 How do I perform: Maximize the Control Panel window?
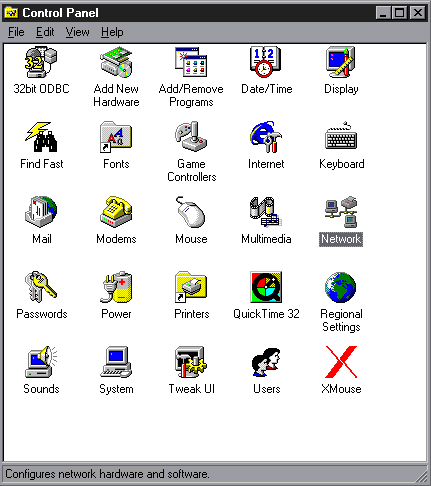pos(399,13)
